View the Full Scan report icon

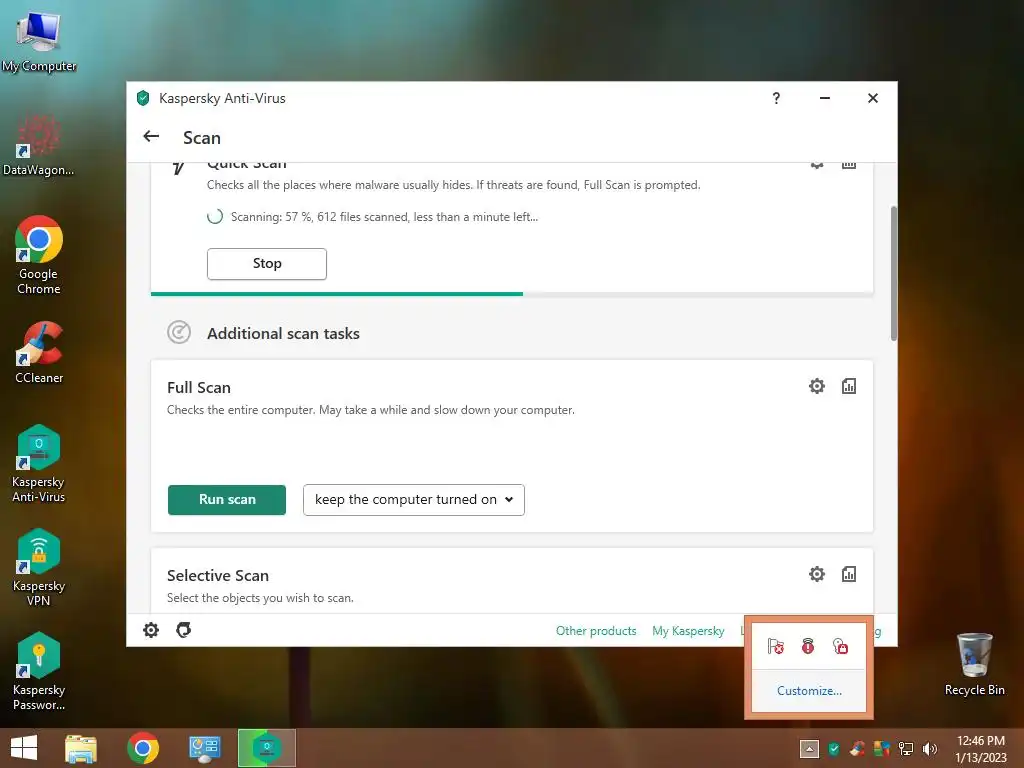pos(848,386)
